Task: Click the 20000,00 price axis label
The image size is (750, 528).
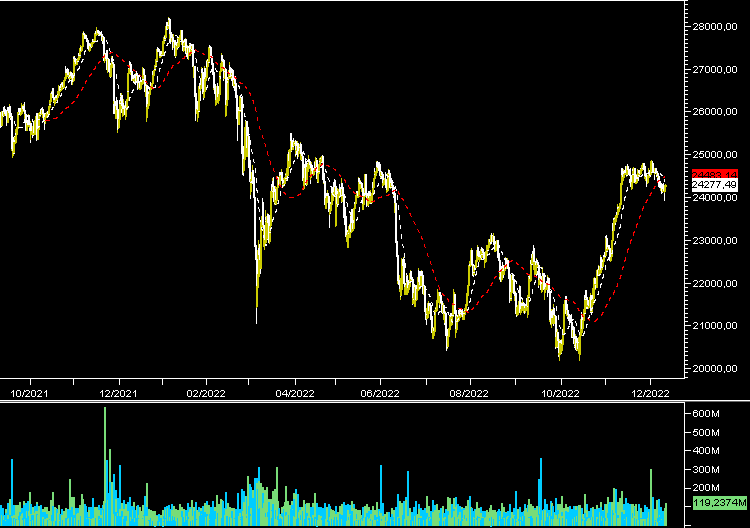Action: click(715, 369)
